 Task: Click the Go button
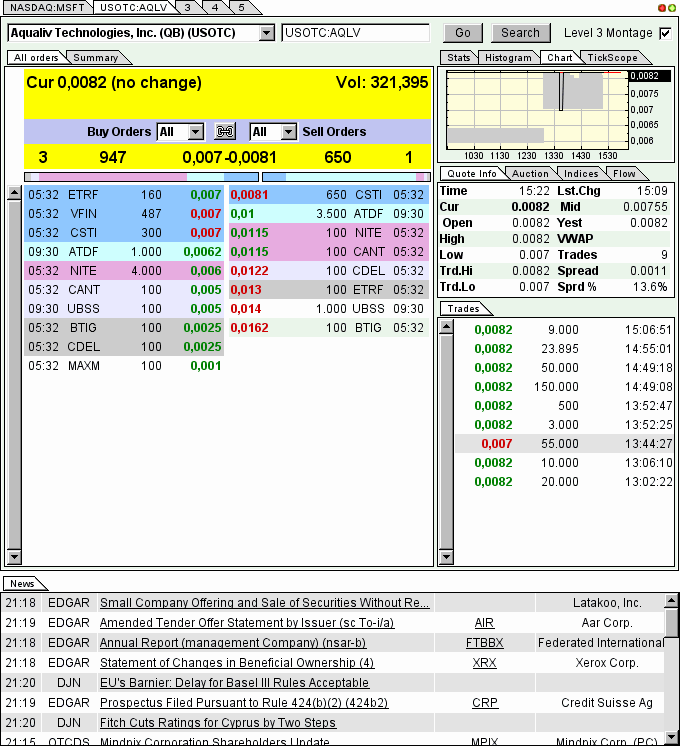[x=462, y=33]
